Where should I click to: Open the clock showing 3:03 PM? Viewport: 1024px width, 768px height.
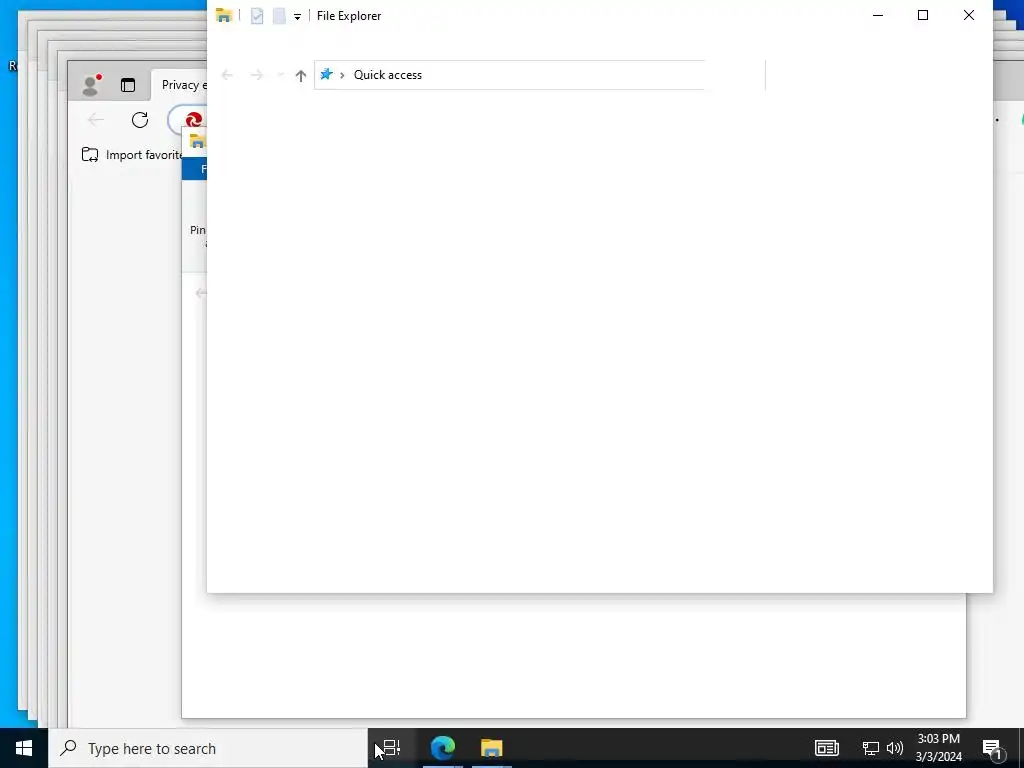tap(938, 748)
